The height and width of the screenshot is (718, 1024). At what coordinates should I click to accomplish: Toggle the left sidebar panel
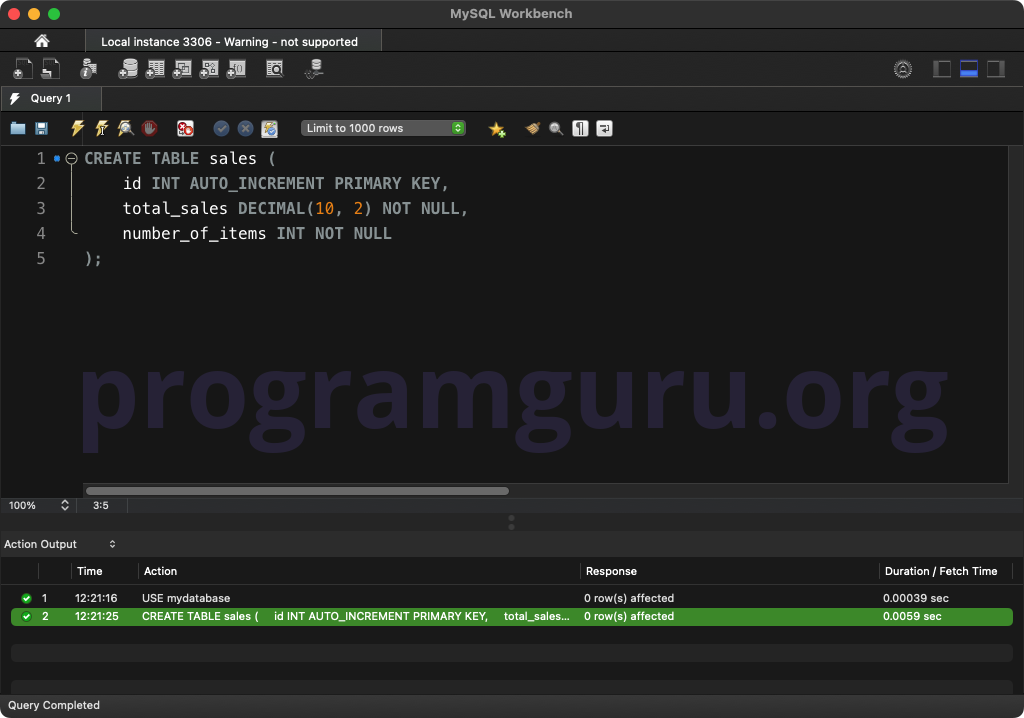pyautogui.click(x=942, y=69)
